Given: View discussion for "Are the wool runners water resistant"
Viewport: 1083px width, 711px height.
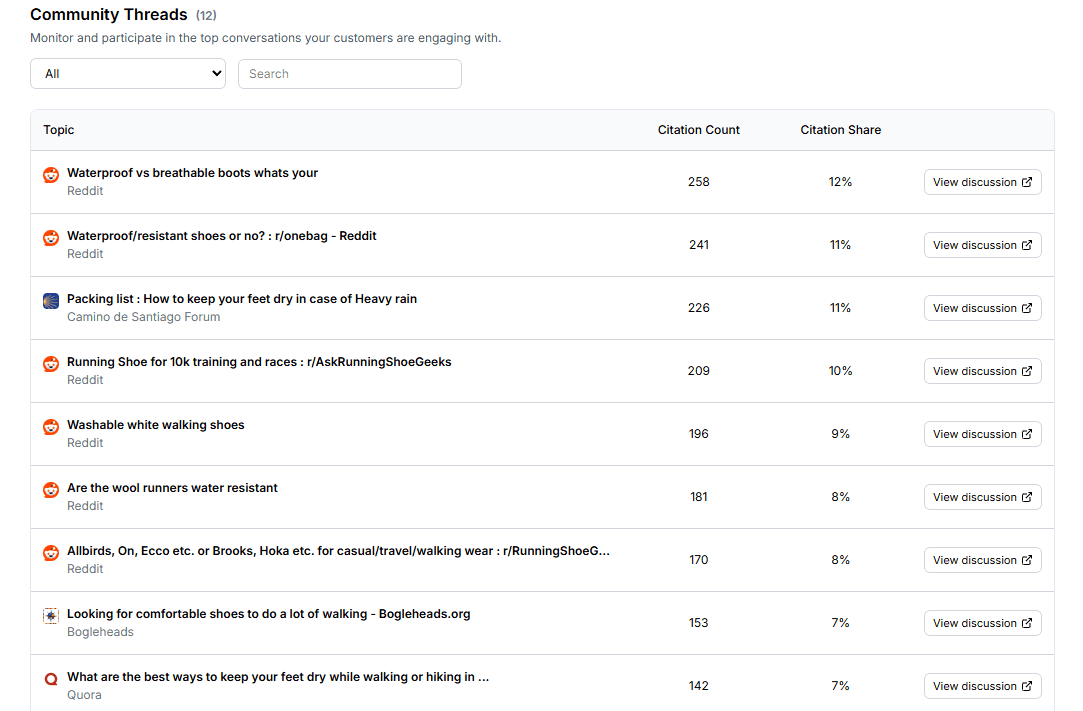Looking at the screenshot, I should 982,497.
